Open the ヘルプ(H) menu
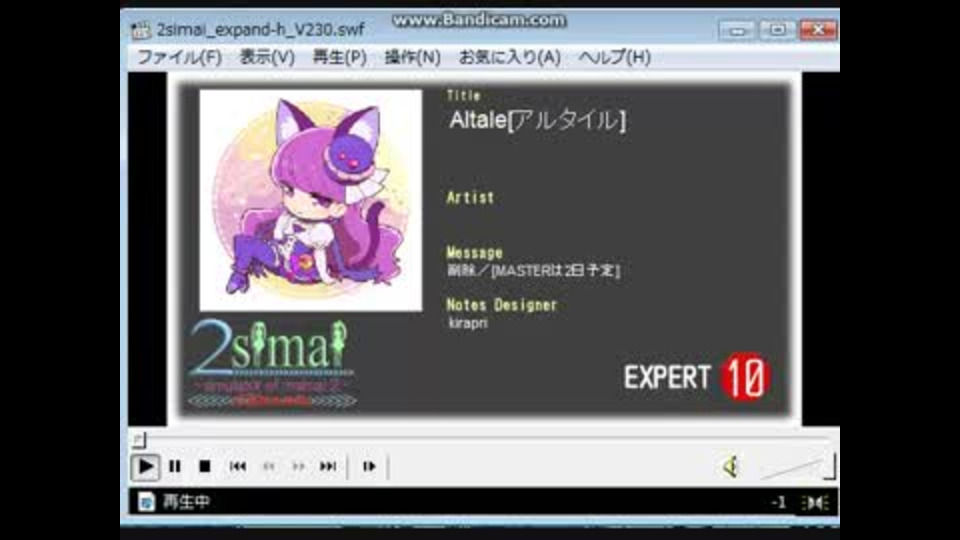960x540 pixels. pyautogui.click(x=614, y=58)
